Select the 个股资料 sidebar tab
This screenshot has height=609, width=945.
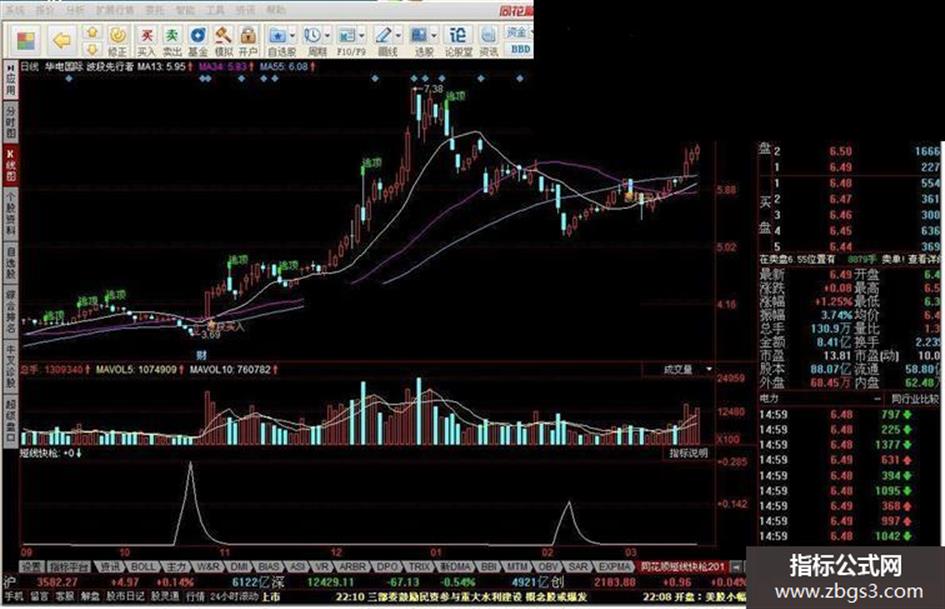(10, 213)
